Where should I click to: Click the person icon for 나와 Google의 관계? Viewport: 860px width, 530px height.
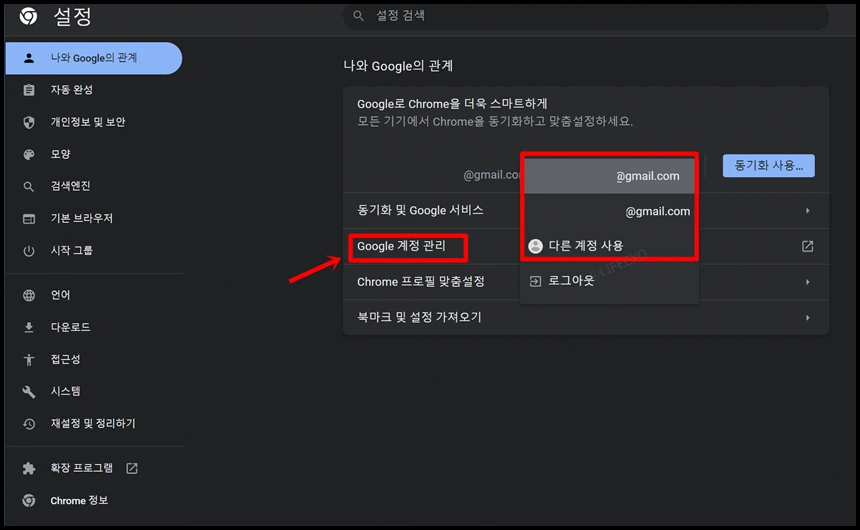29,58
